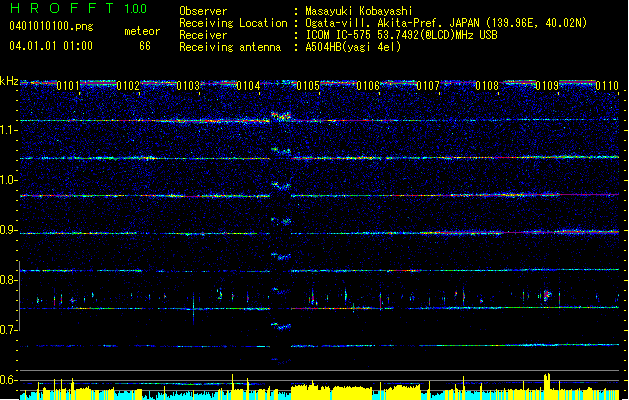Click the 0105 time marker
Image resolution: width=629 pixels, height=400 pixels.
coord(308,85)
